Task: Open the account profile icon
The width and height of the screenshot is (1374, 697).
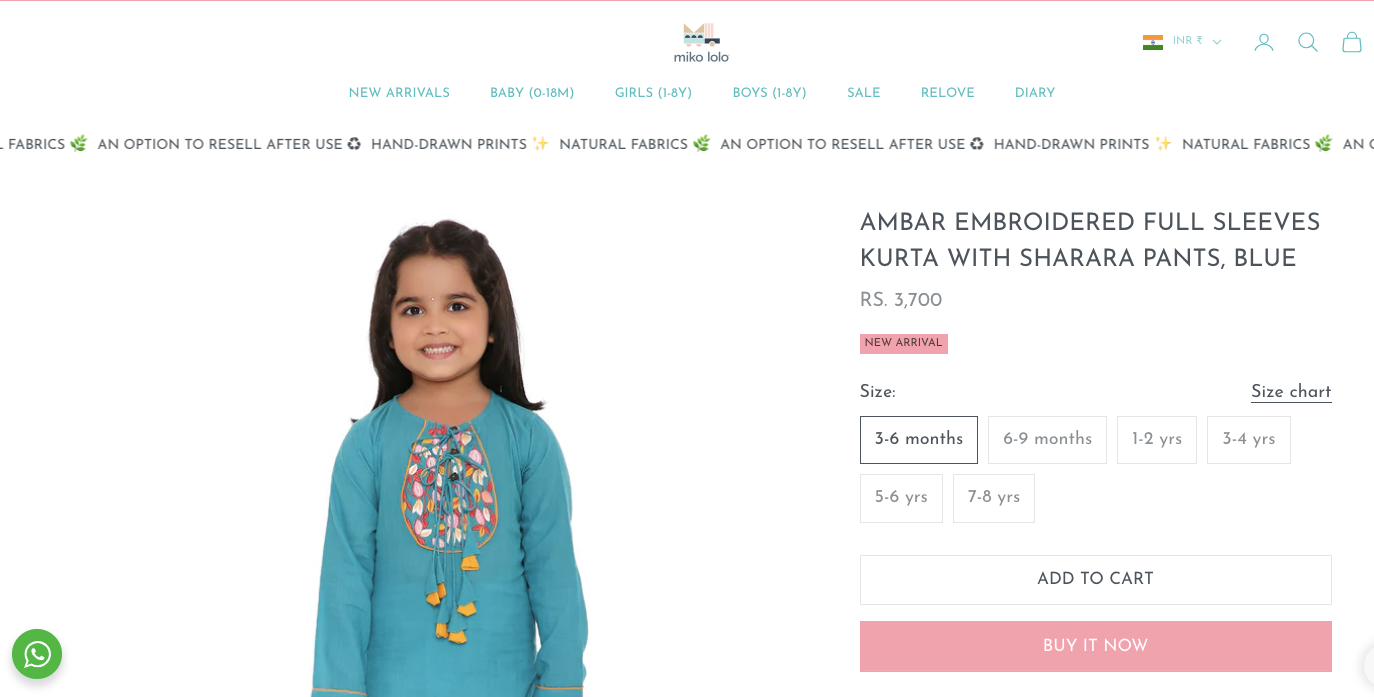Action: coord(1264,42)
